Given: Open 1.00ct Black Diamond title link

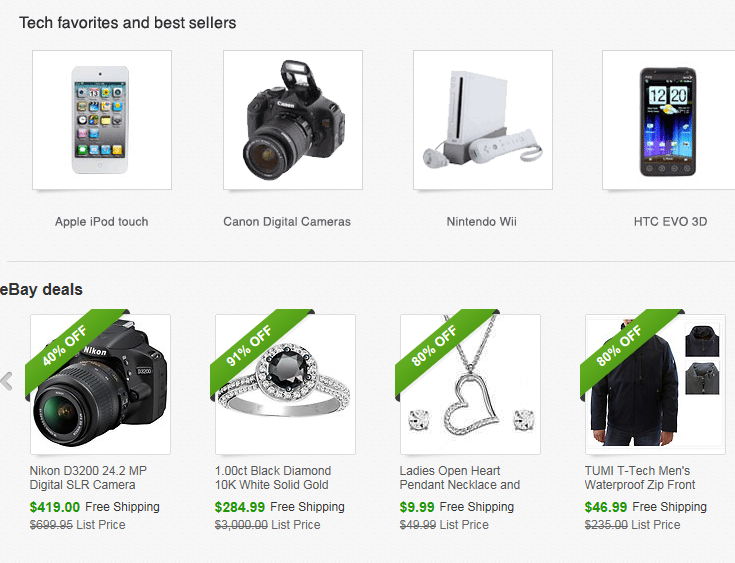Looking at the screenshot, I should click(273, 478).
